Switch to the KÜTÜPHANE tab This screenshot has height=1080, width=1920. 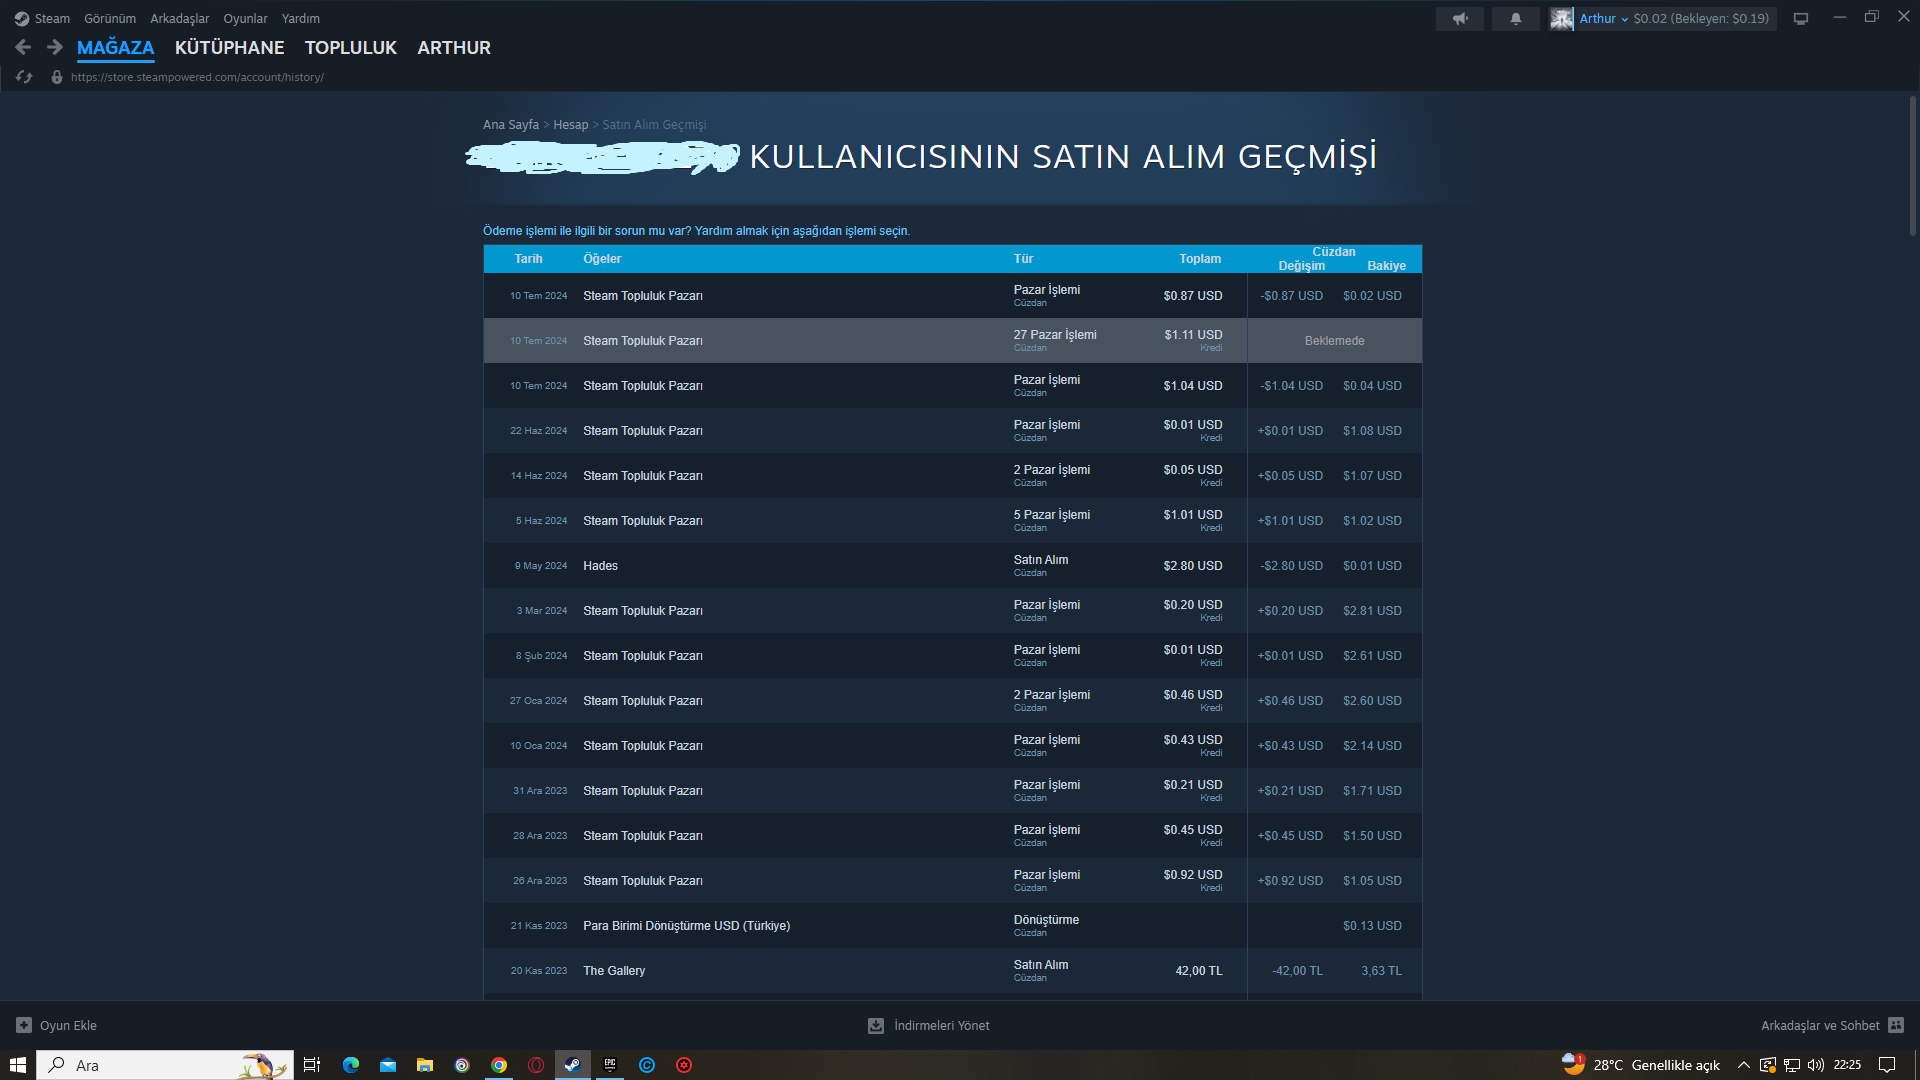tap(229, 48)
